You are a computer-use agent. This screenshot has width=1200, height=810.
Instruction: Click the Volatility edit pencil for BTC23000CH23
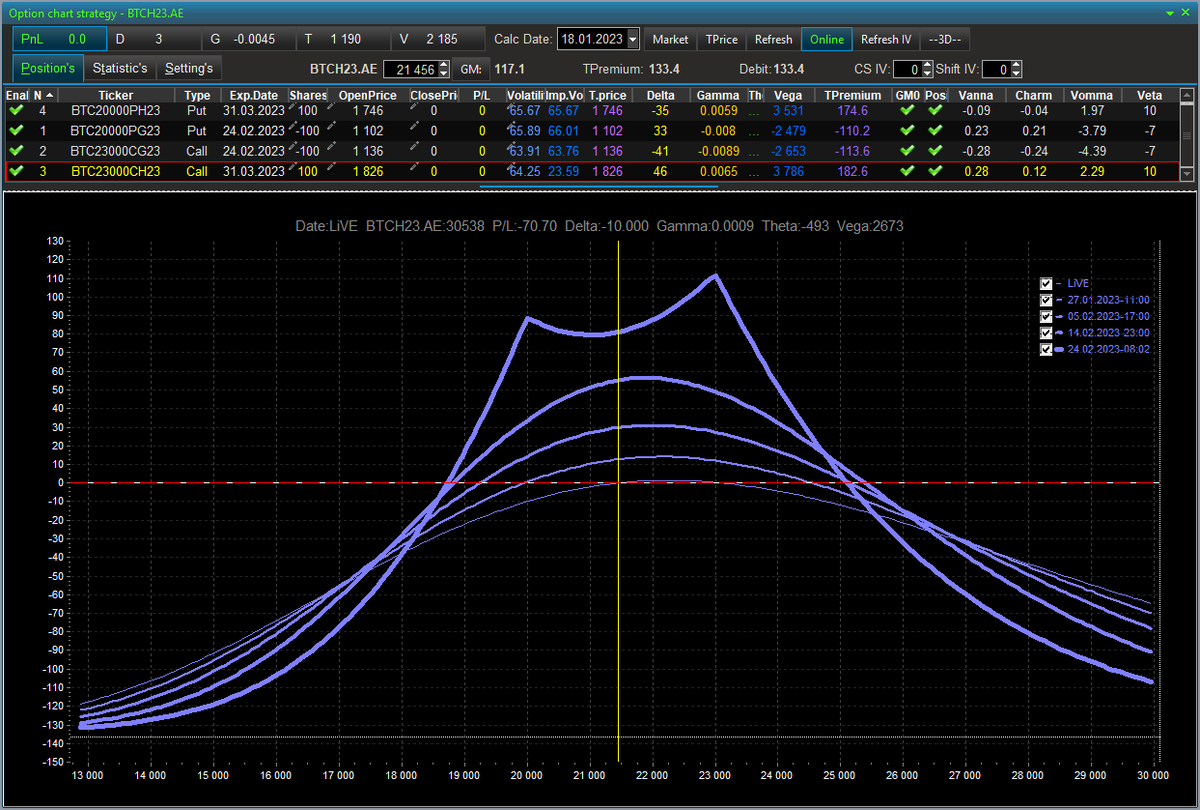coord(512,166)
